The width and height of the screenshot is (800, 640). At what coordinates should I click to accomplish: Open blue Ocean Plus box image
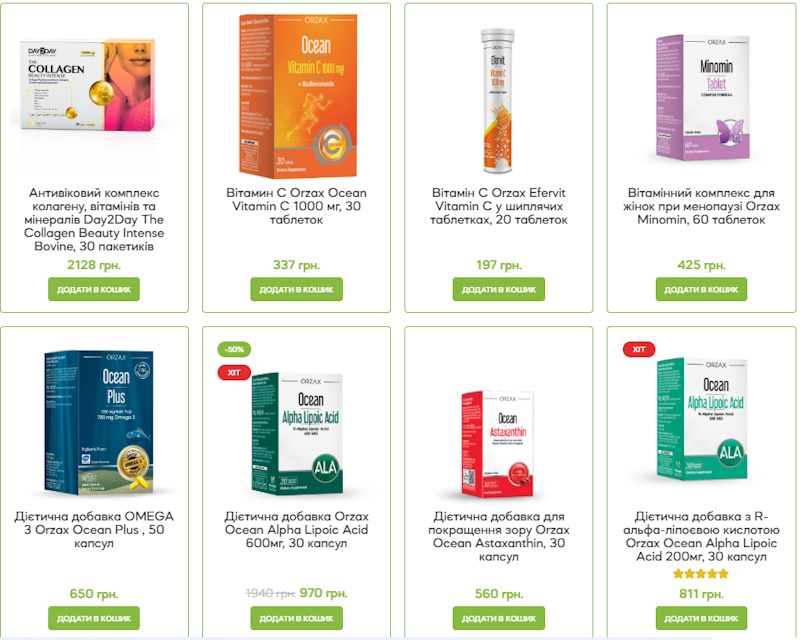pos(98,423)
